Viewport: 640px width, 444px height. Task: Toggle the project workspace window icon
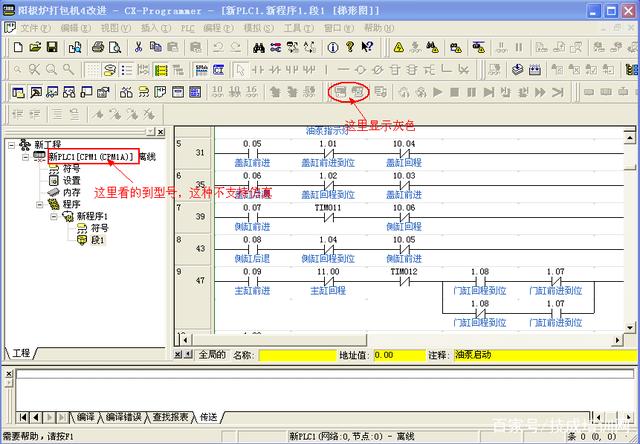(x=18, y=93)
